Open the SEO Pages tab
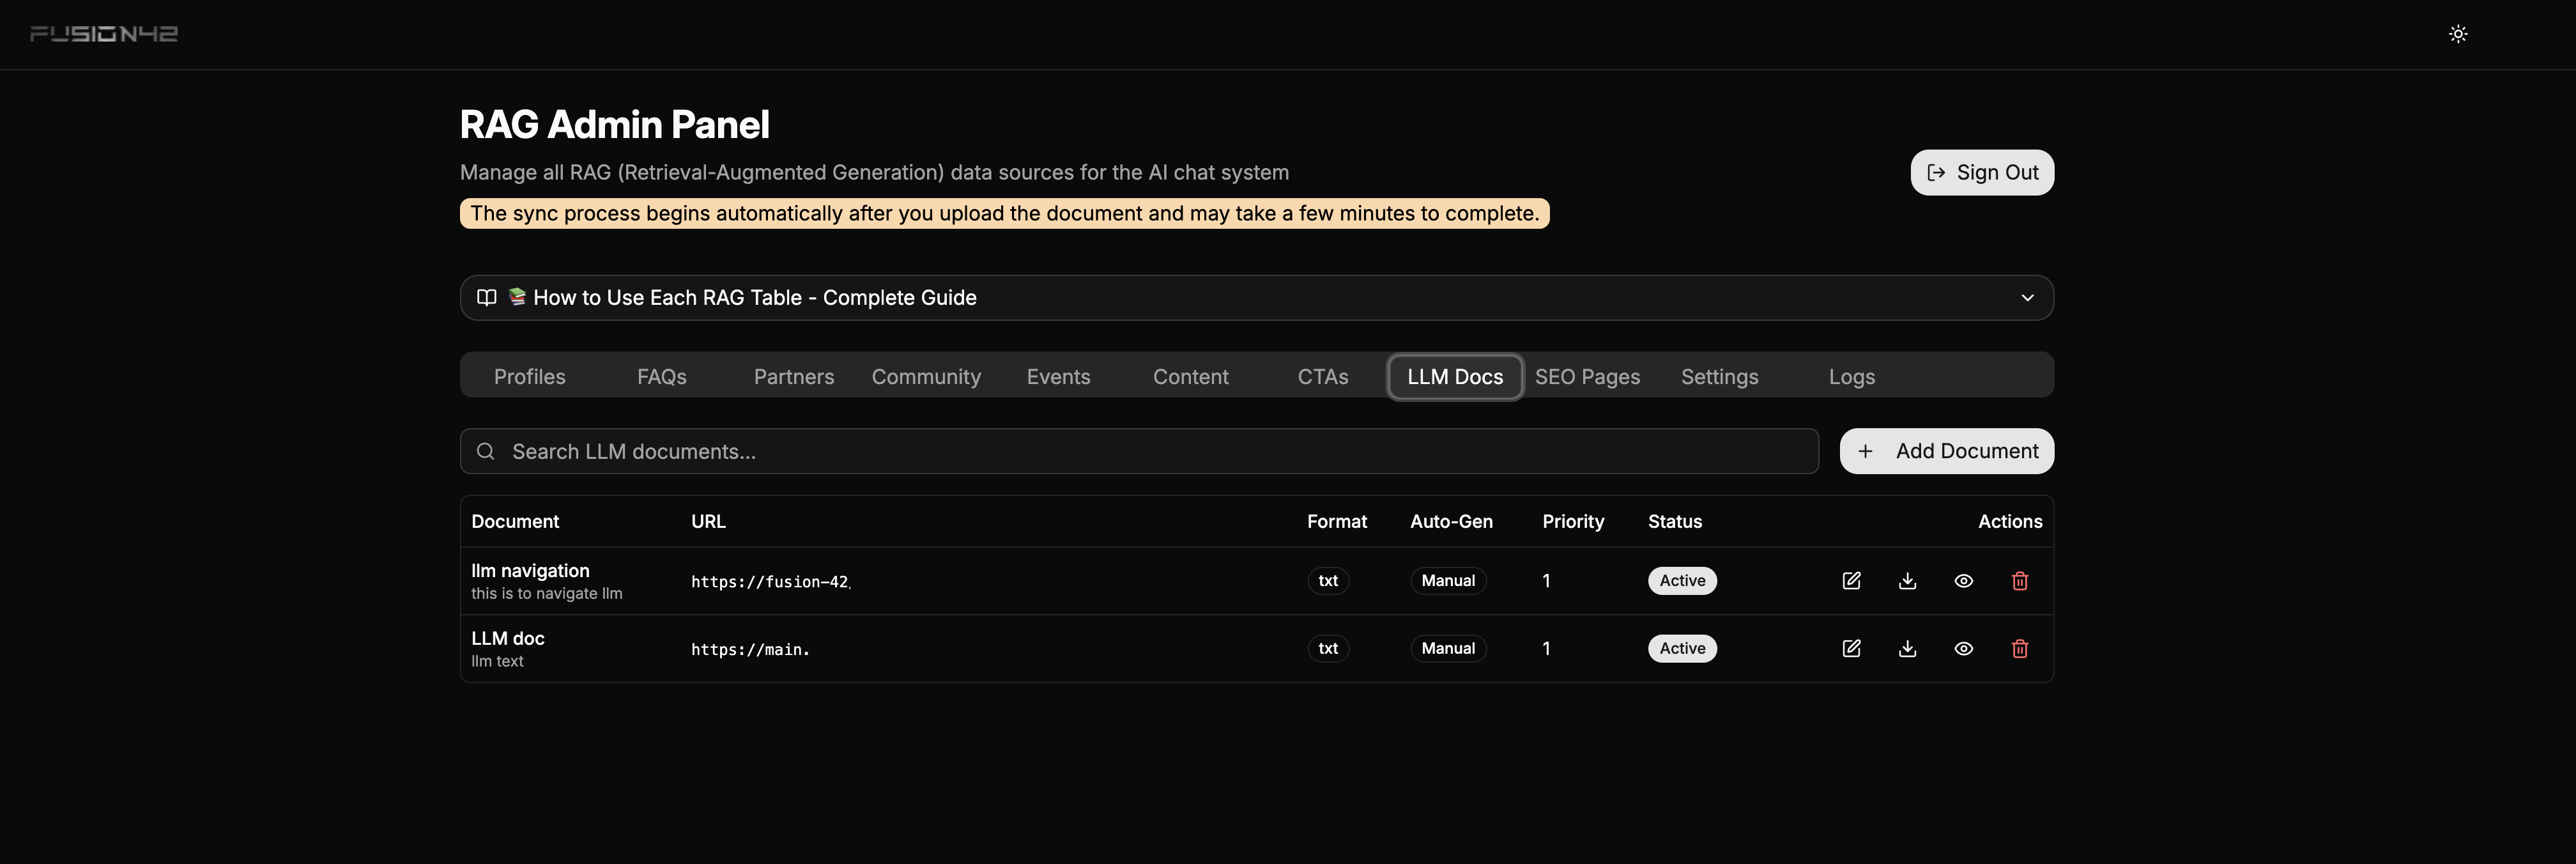The width and height of the screenshot is (2576, 864). point(1587,377)
